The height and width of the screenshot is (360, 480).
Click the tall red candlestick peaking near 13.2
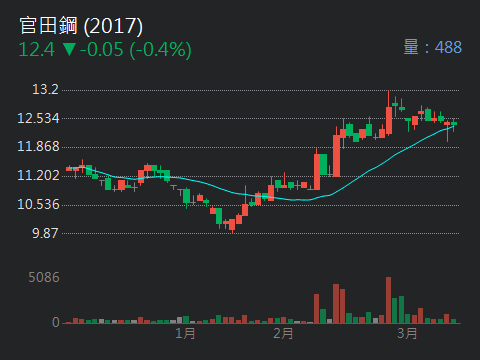pos(389,113)
